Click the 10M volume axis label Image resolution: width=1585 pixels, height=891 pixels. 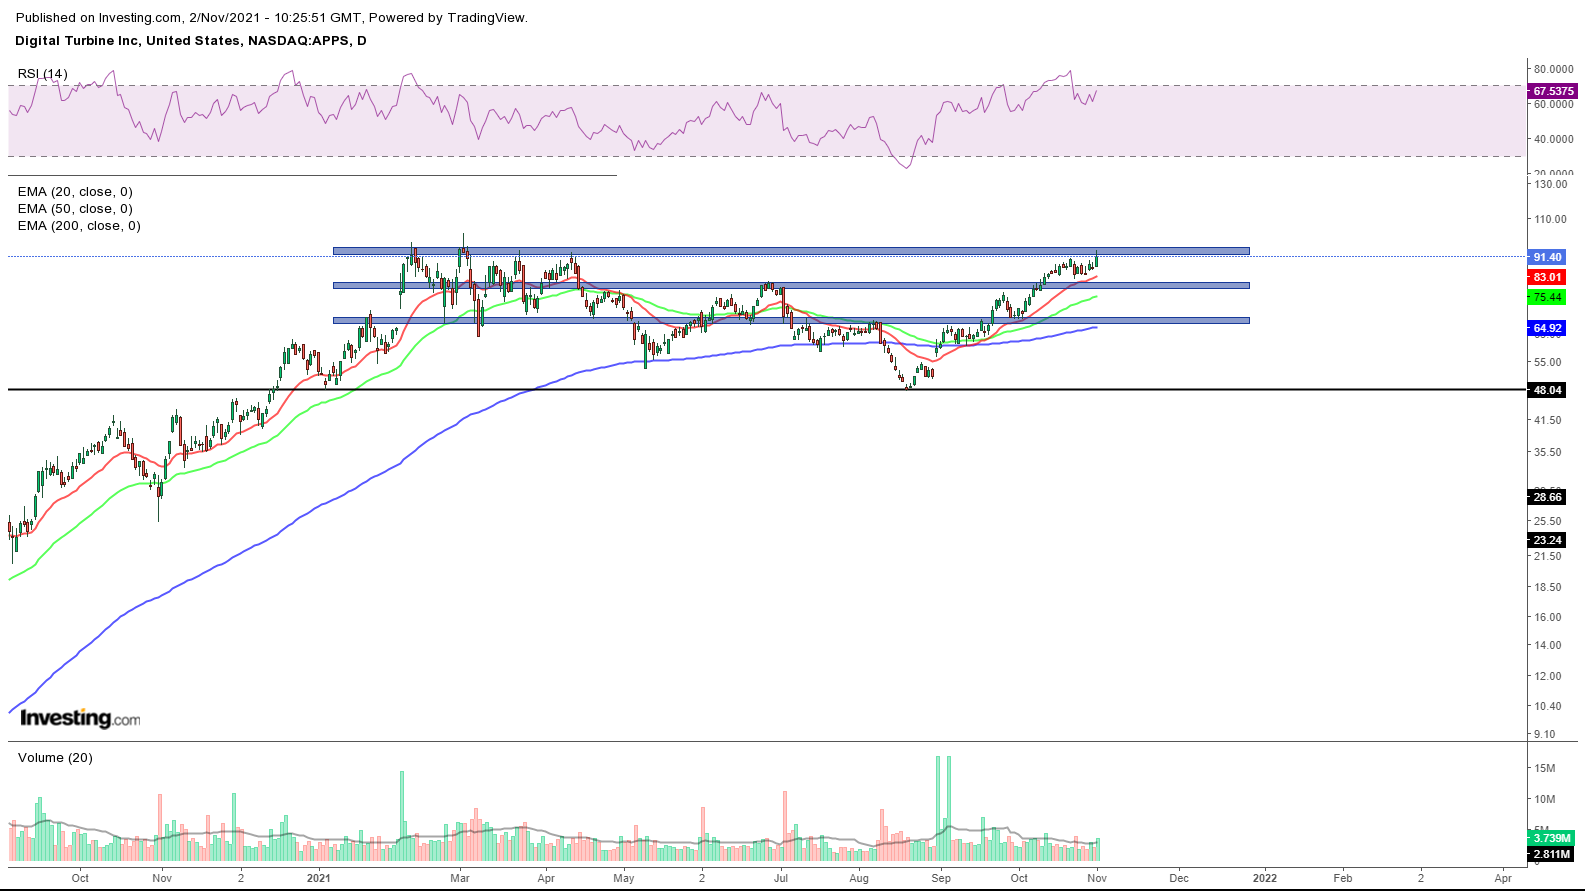click(x=1545, y=799)
